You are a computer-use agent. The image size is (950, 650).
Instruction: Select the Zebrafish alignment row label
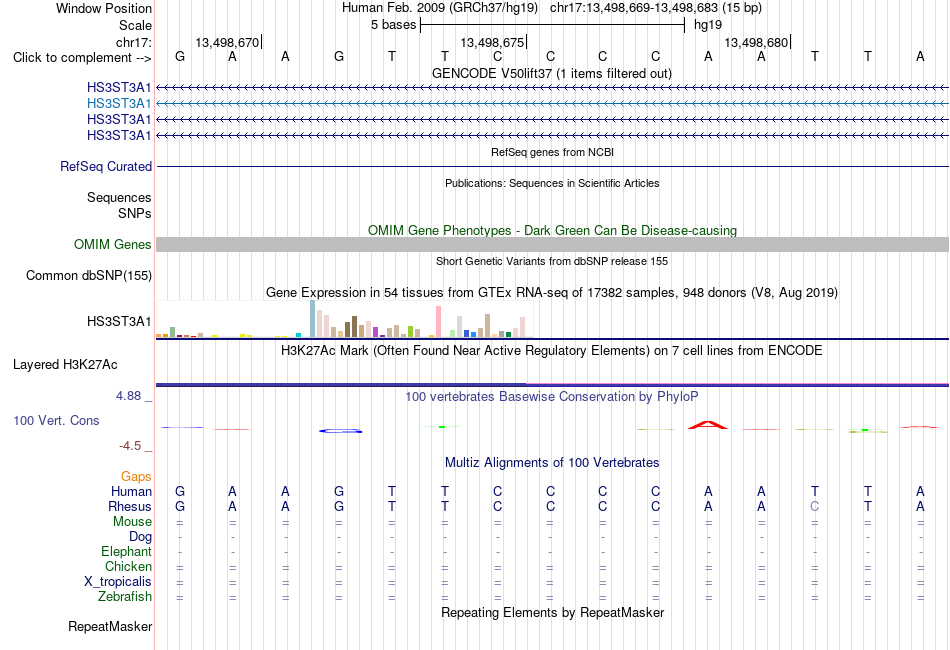[125, 597]
